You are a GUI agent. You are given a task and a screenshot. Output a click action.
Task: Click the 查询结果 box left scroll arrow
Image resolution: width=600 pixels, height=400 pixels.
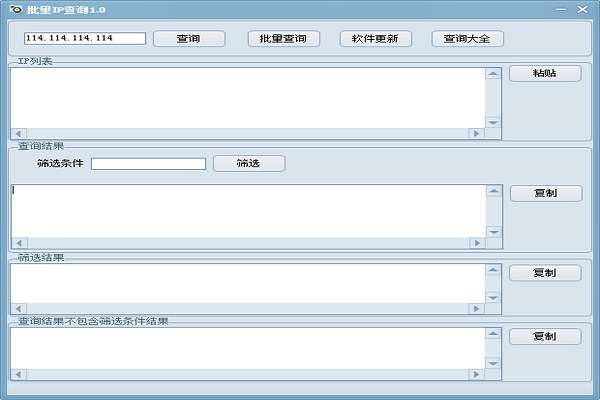coord(19,243)
